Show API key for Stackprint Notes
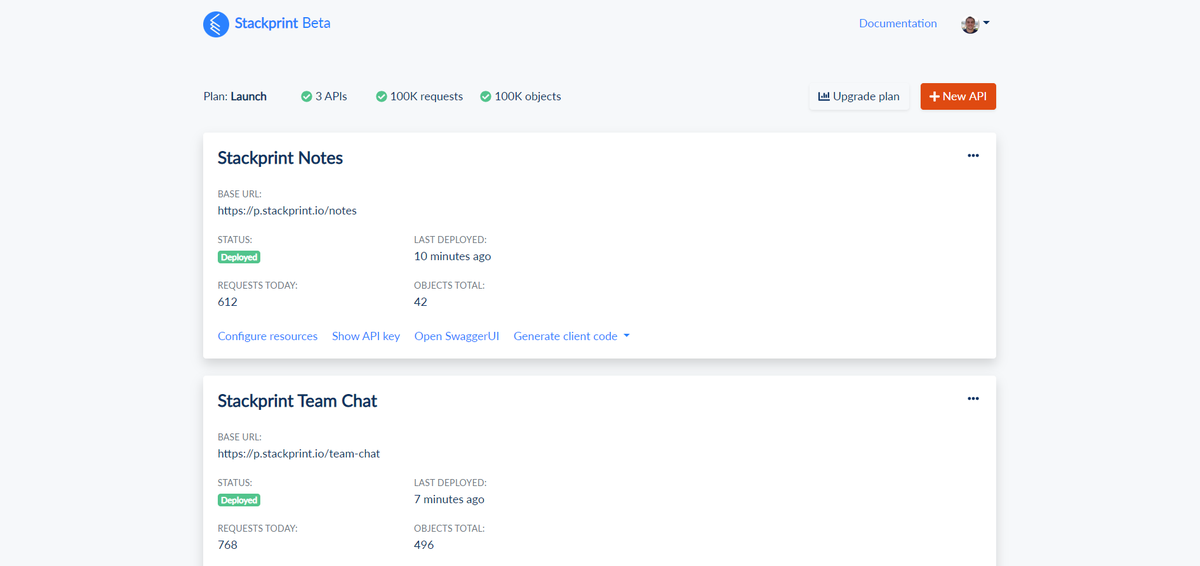Screen dimensions: 1200x566 (x=366, y=336)
